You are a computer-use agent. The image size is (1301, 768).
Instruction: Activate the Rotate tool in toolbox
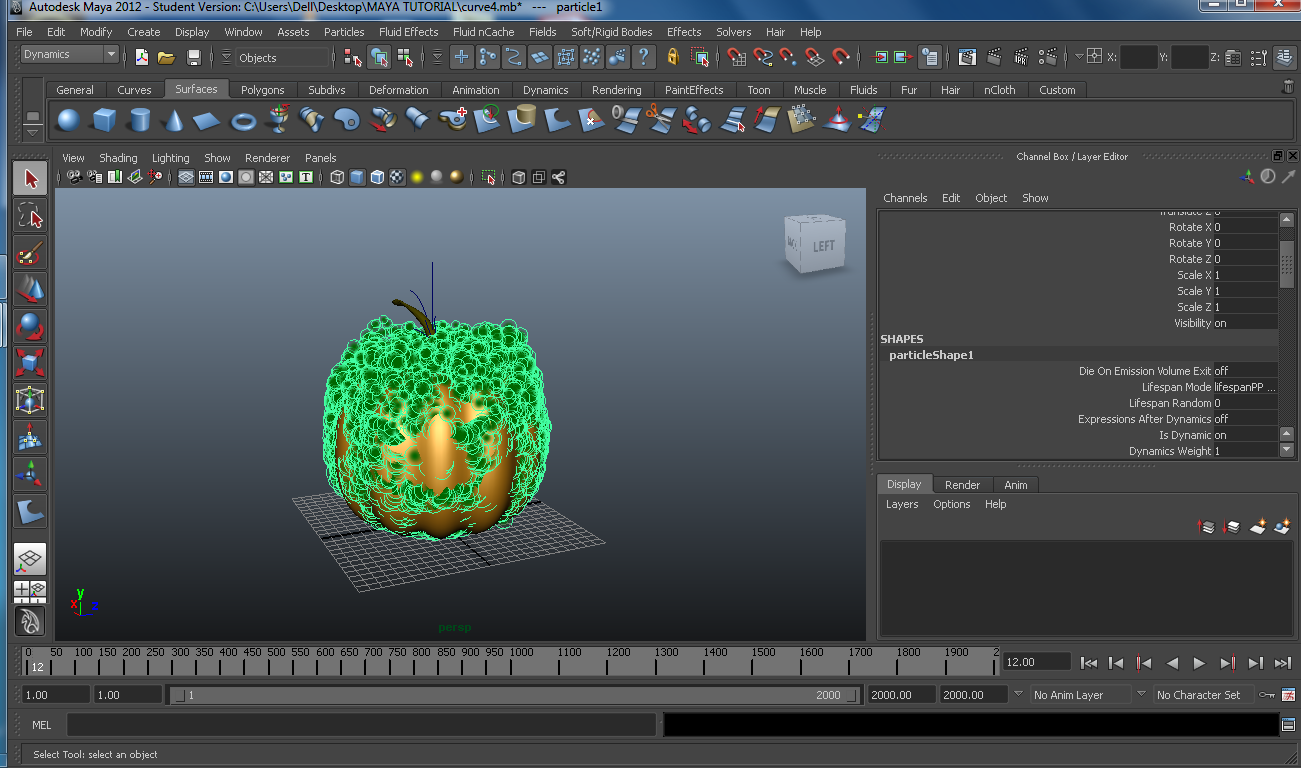click(30, 326)
